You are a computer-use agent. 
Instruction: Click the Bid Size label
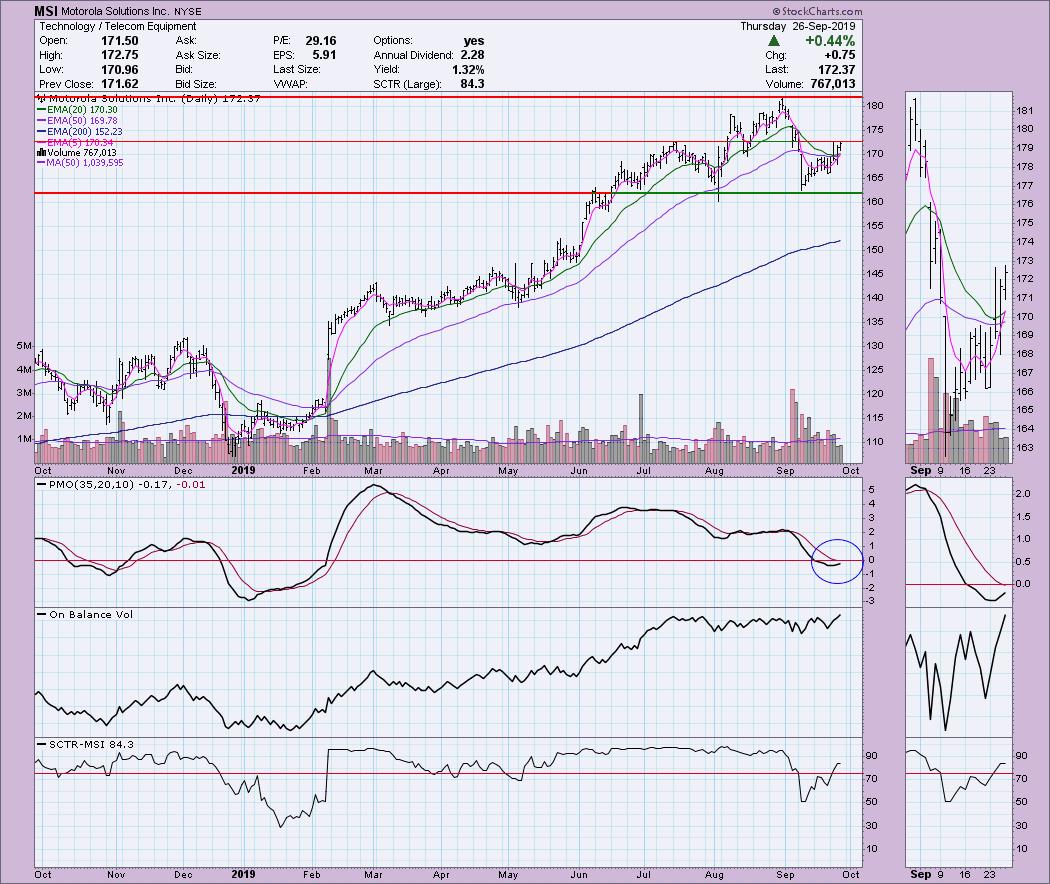(x=196, y=84)
